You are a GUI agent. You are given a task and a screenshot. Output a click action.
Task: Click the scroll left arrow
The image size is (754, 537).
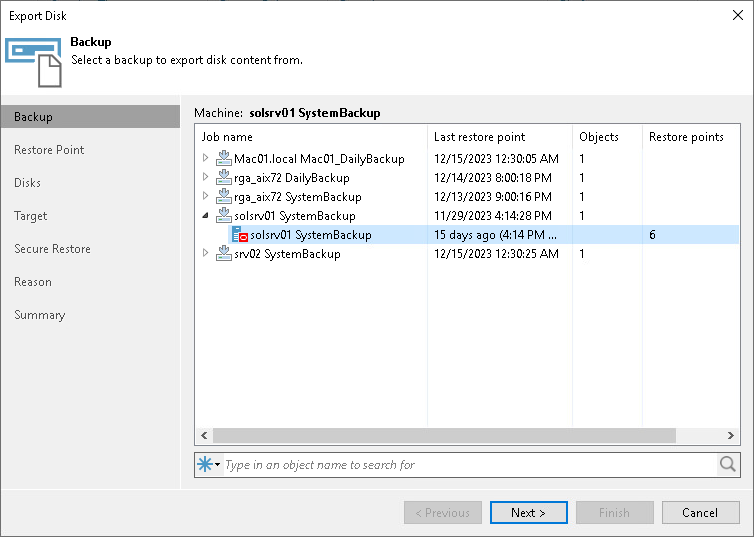204,435
